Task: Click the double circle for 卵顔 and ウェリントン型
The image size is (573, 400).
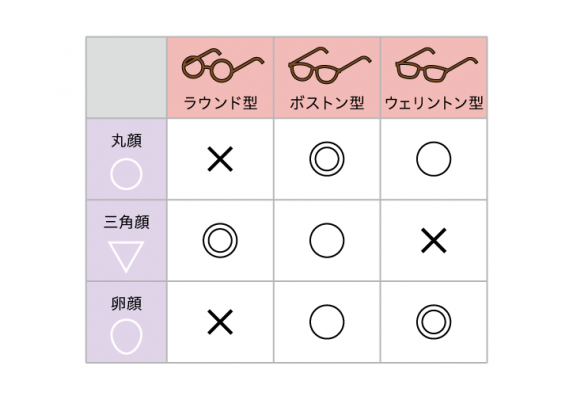Action: pyautogui.click(x=433, y=322)
